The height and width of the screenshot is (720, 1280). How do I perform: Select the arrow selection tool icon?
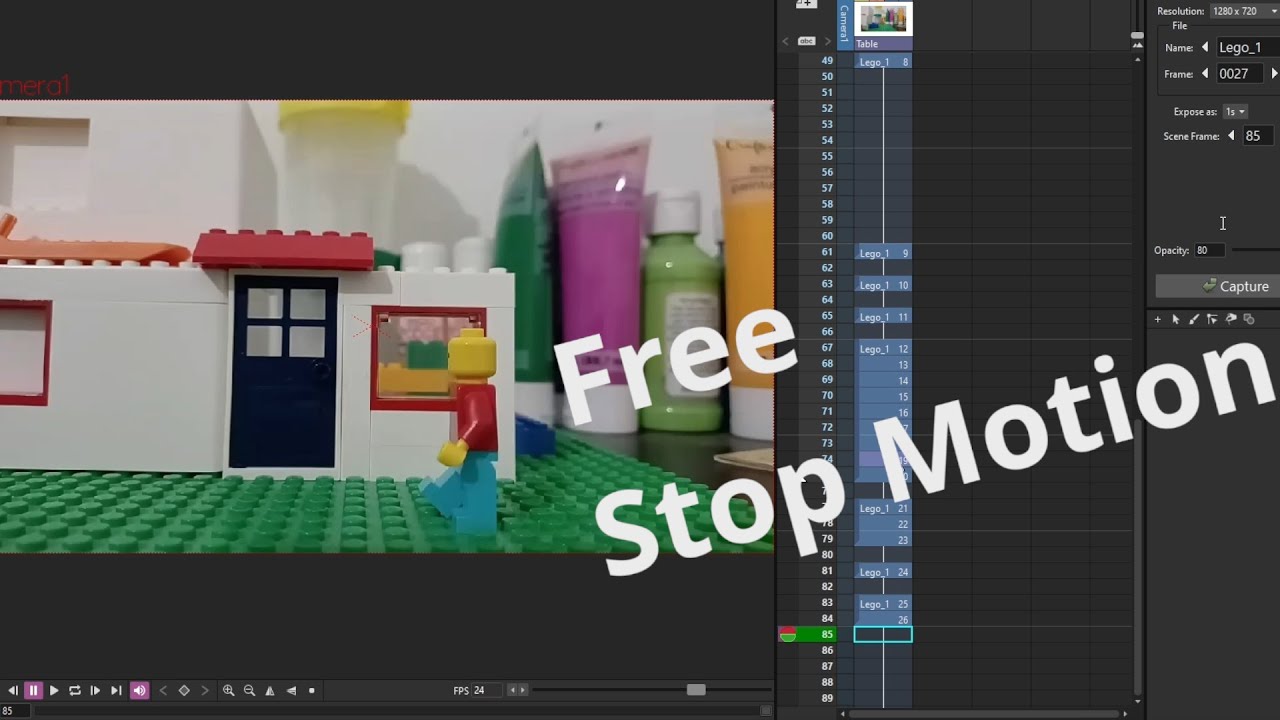(1176, 319)
